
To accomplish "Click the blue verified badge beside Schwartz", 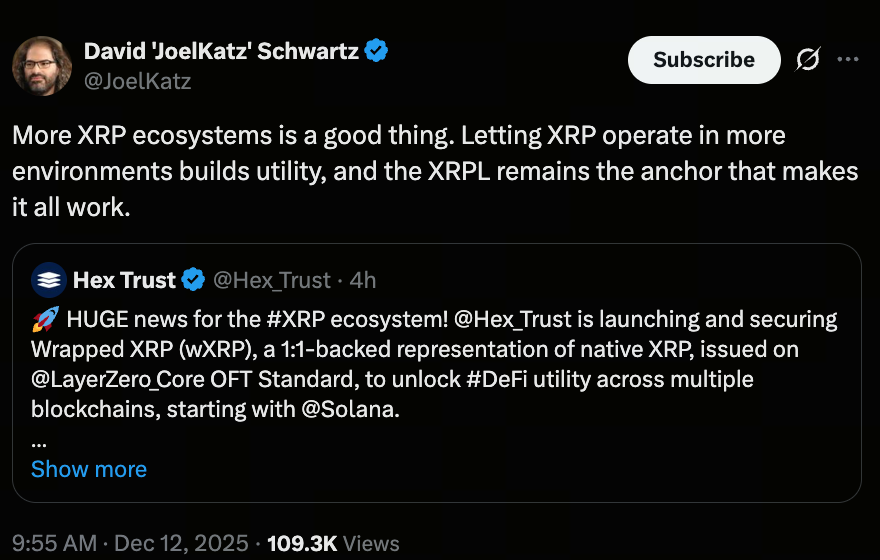I will tap(376, 52).
